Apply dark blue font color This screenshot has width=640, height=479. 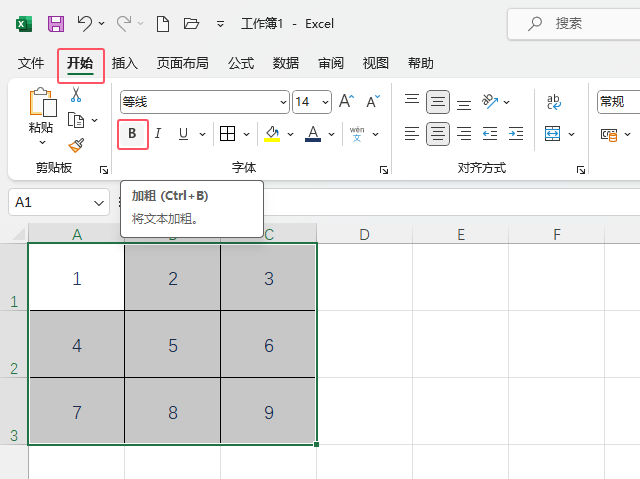tap(313, 134)
